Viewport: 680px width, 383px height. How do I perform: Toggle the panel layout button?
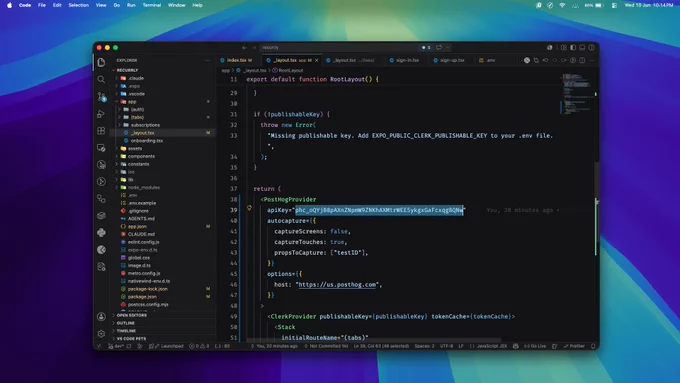click(582, 48)
